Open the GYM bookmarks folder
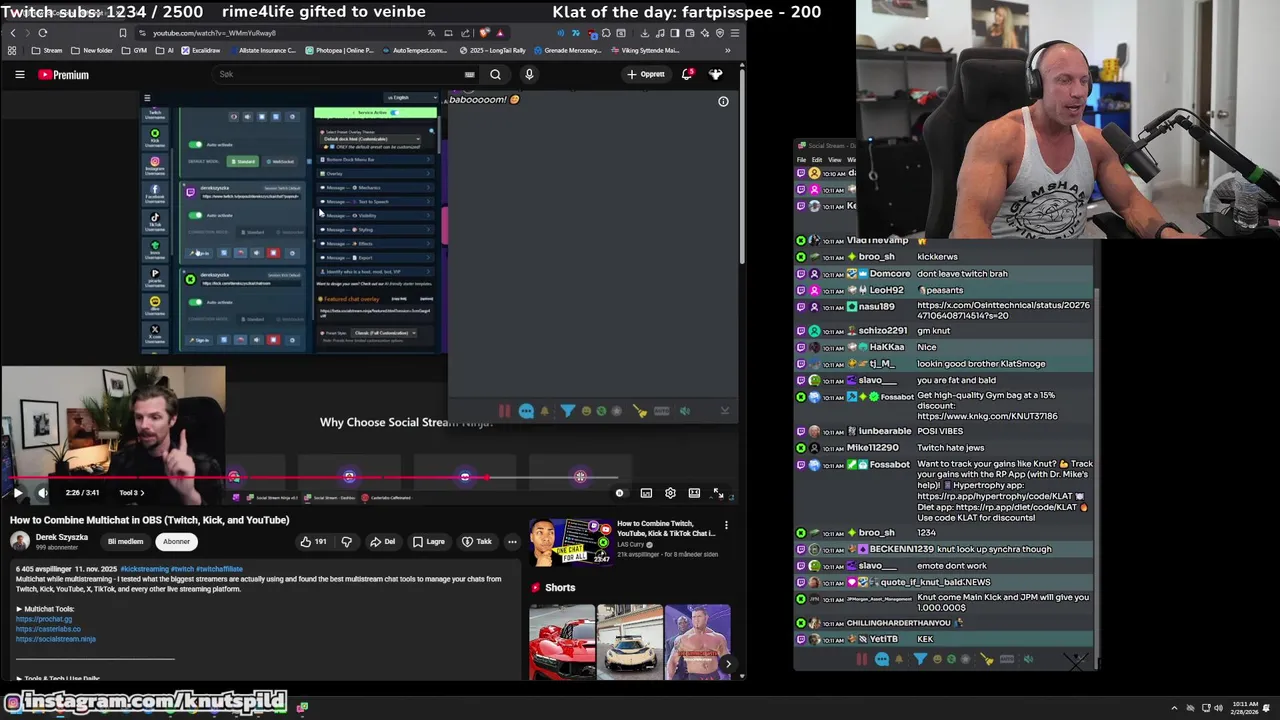Screen dimensions: 1280x720 coord(134,50)
